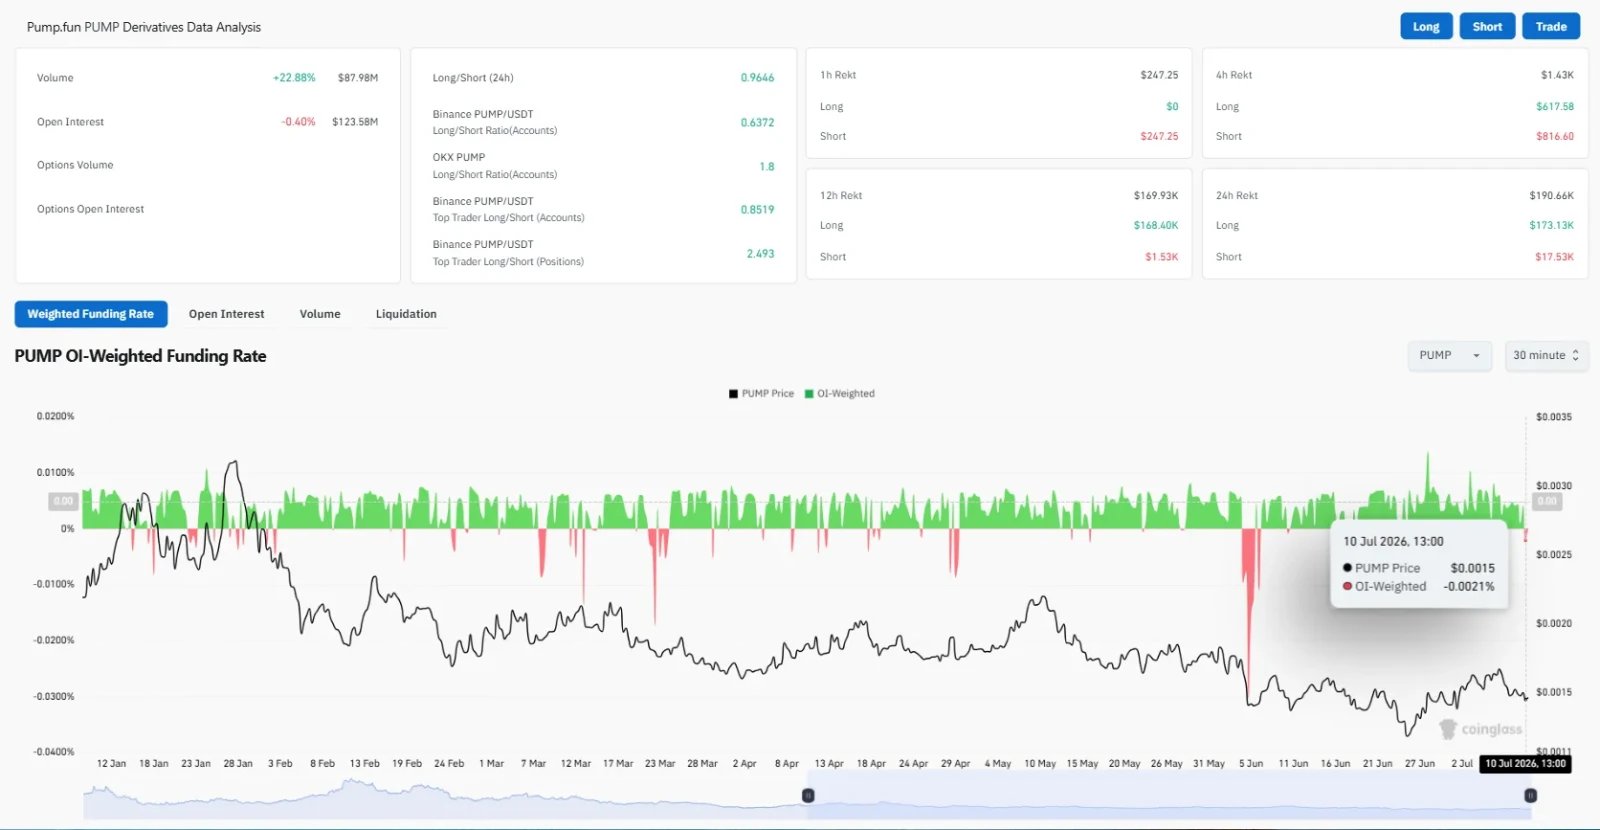Viewport: 1600px width, 830px height.
Task: Click the 0.0200% left axis label
Action: (x=56, y=416)
